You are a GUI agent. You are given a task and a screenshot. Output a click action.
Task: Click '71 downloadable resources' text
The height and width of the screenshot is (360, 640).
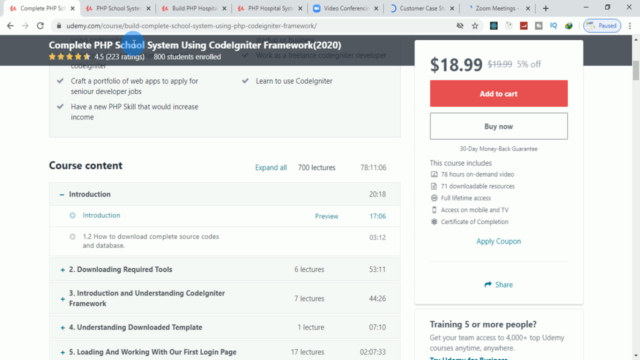tap(478, 186)
